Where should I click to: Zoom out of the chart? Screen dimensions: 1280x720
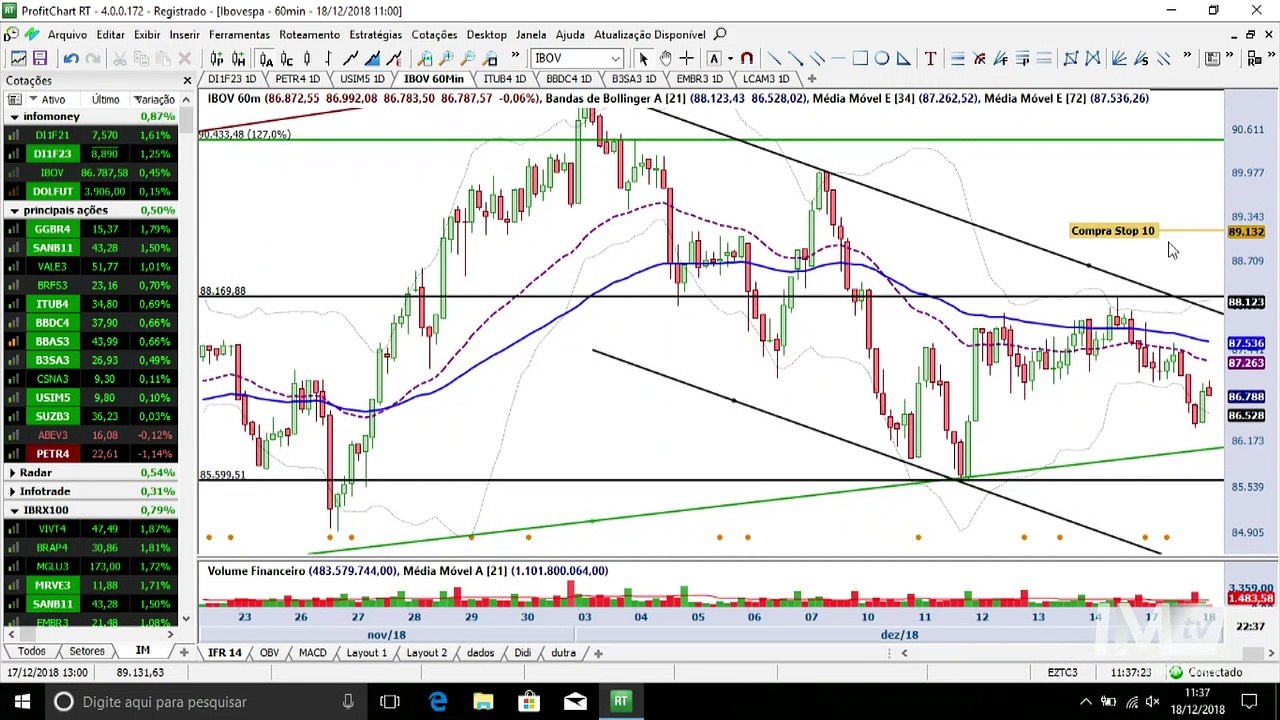pos(468,58)
